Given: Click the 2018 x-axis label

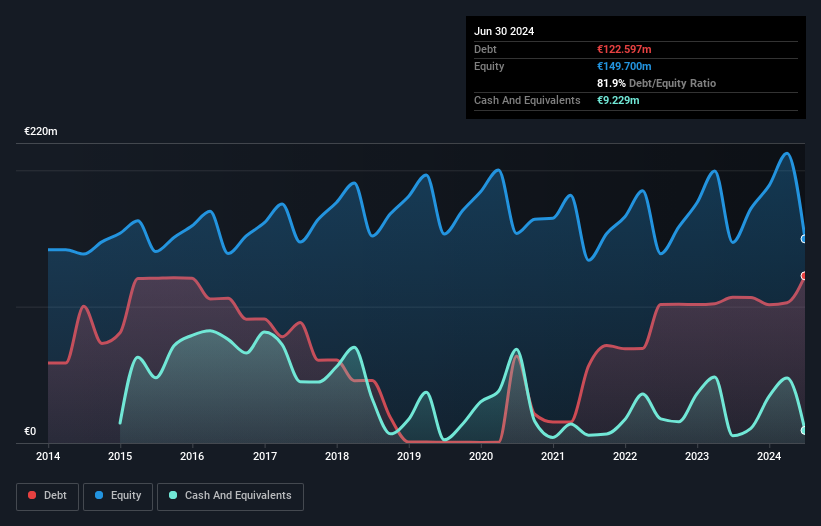Looking at the screenshot, I should [x=337, y=456].
